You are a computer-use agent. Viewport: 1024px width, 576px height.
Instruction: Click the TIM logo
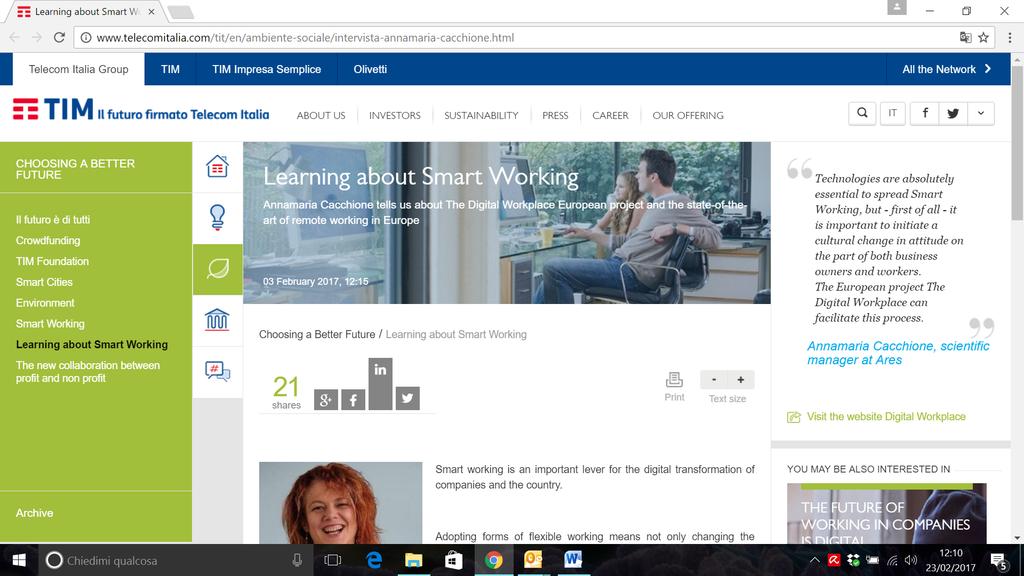pos(140,110)
